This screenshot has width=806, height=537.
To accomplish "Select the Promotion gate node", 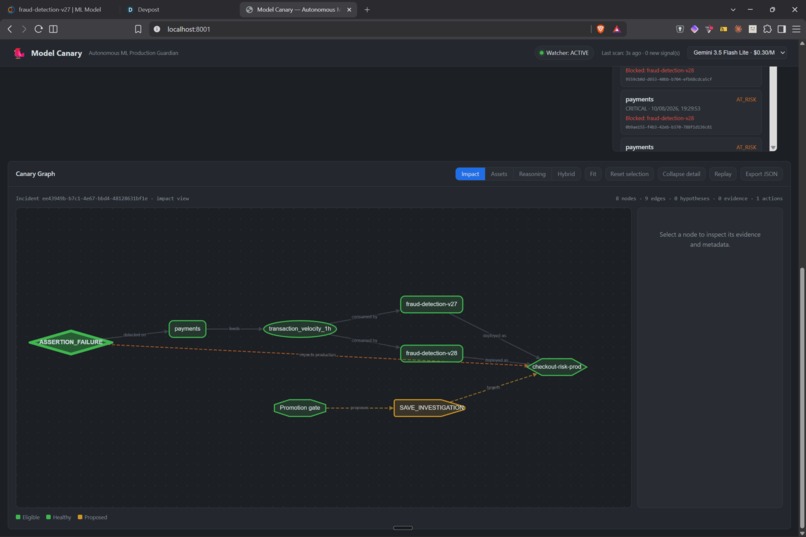I will (x=300, y=408).
